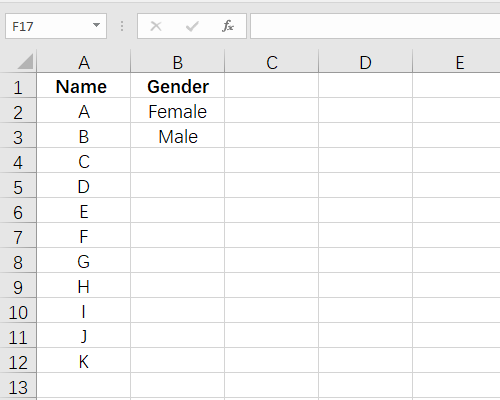The height and width of the screenshot is (400, 500).
Task: Select column A header
Action: 84,62
